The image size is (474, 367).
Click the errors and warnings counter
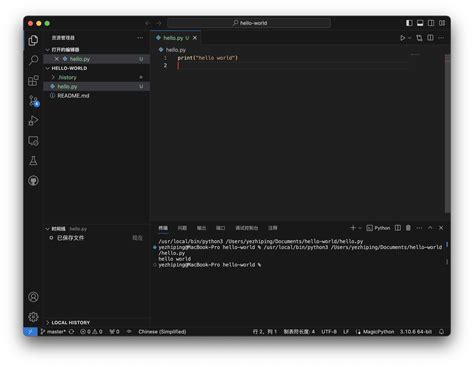91,332
